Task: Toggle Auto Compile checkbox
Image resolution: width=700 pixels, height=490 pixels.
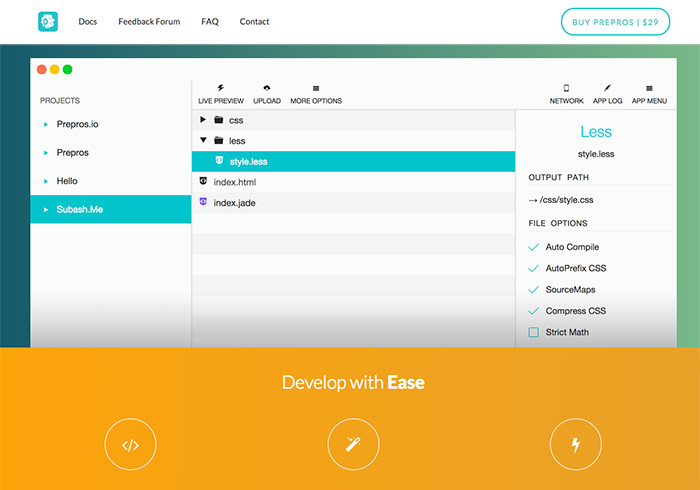Action: click(533, 247)
